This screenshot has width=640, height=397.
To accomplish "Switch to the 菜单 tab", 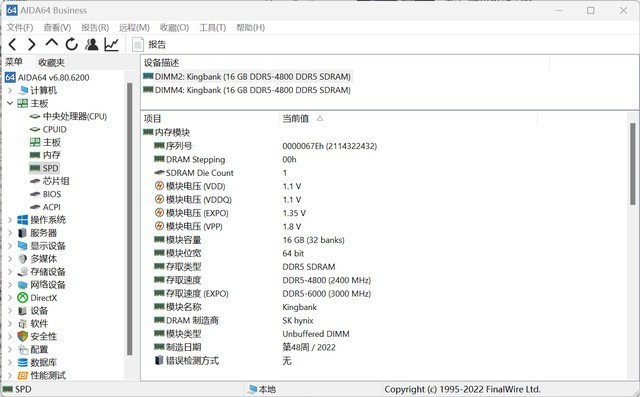I will [x=14, y=62].
